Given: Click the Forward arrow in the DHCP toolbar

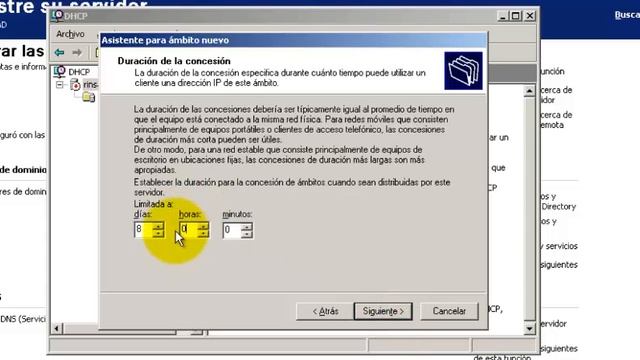Looking at the screenshot, I should pos(77,52).
